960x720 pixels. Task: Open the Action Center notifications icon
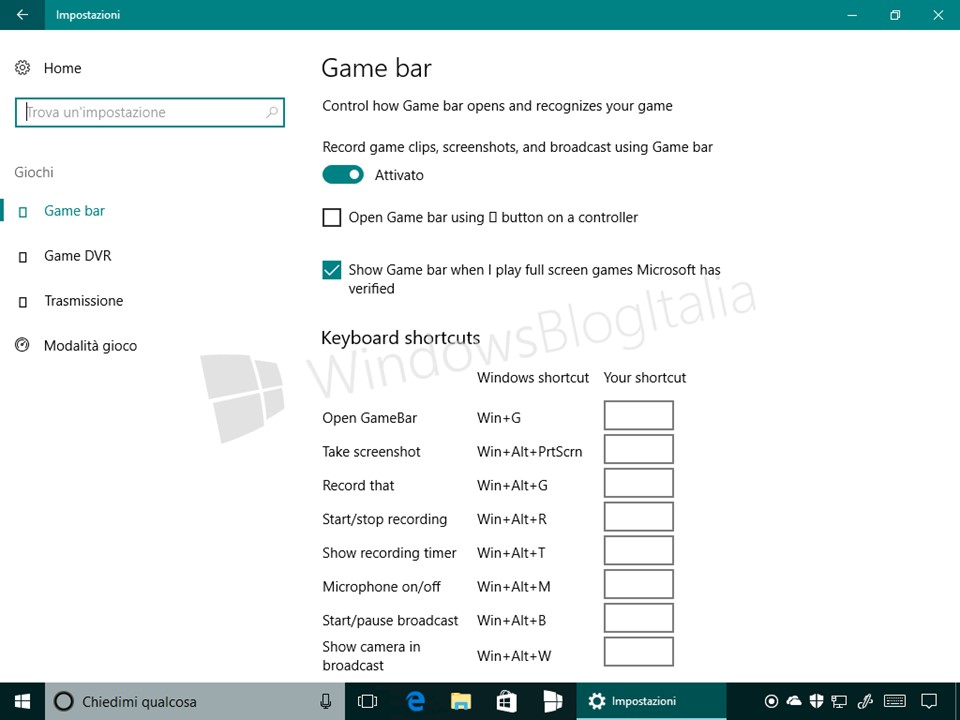(929, 701)
